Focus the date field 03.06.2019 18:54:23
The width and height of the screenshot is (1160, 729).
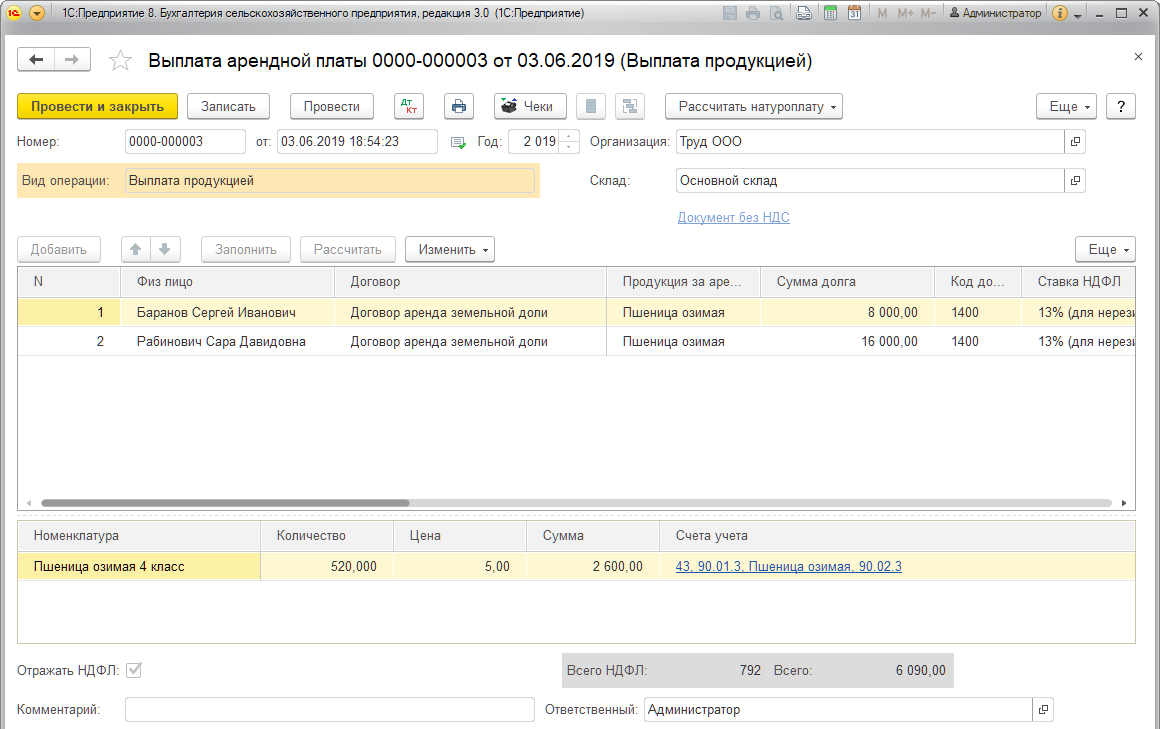[357, 141]
